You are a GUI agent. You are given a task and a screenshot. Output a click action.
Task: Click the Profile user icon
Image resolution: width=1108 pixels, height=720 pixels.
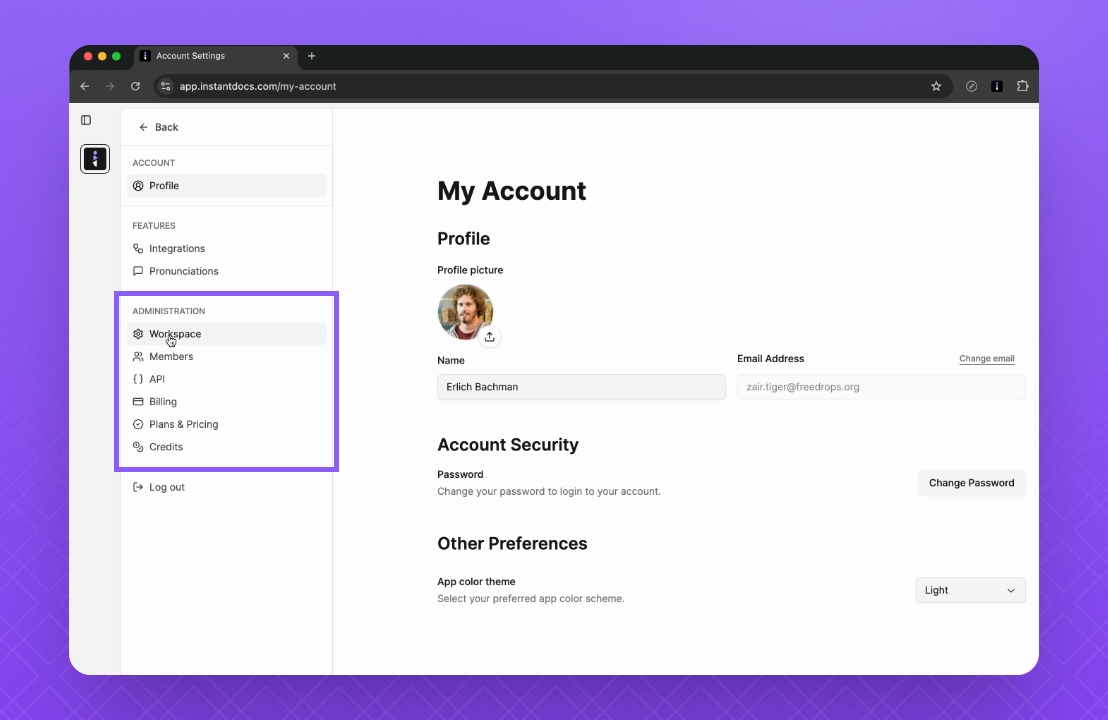pos(138,186)
